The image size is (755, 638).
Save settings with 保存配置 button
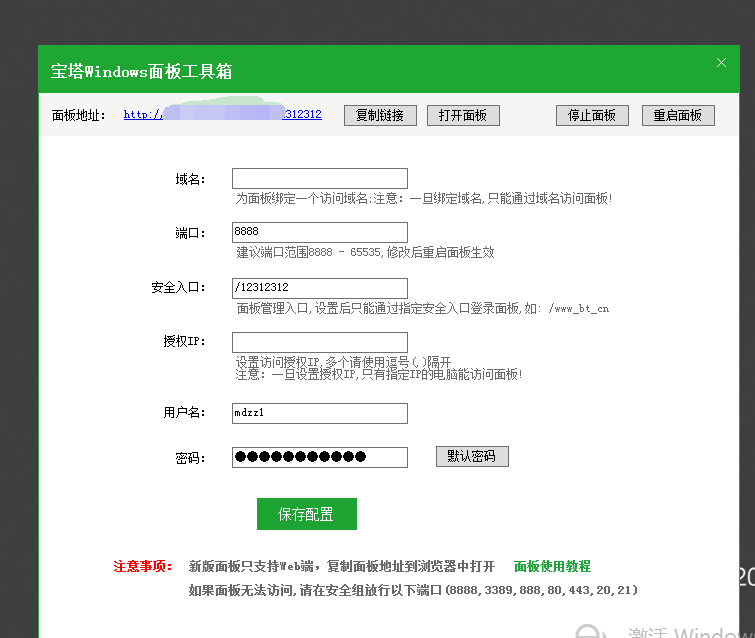307,514
